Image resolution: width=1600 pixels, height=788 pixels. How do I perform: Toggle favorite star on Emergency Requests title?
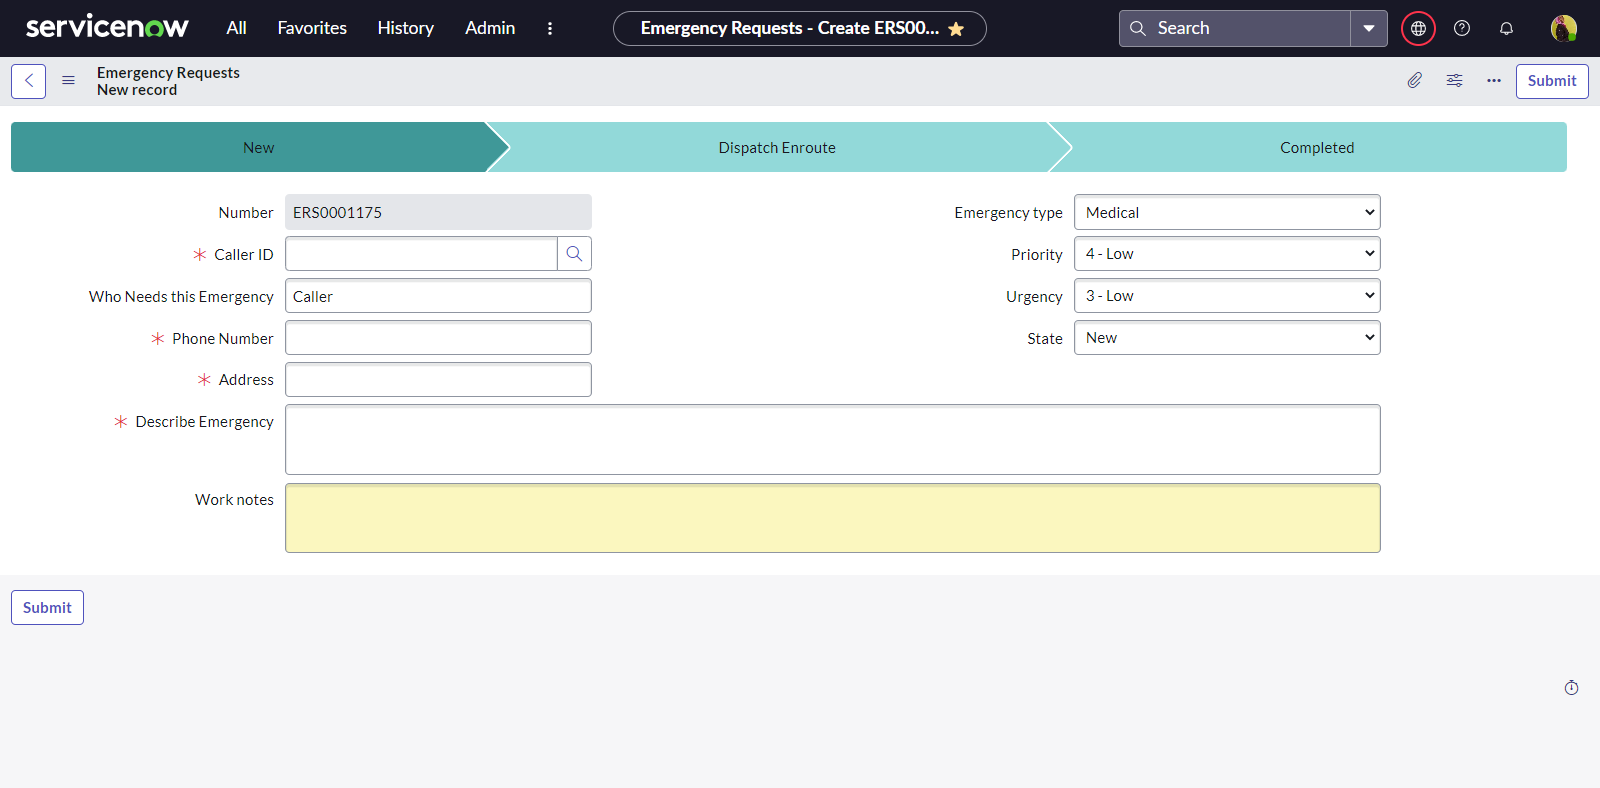pos(956,29)
